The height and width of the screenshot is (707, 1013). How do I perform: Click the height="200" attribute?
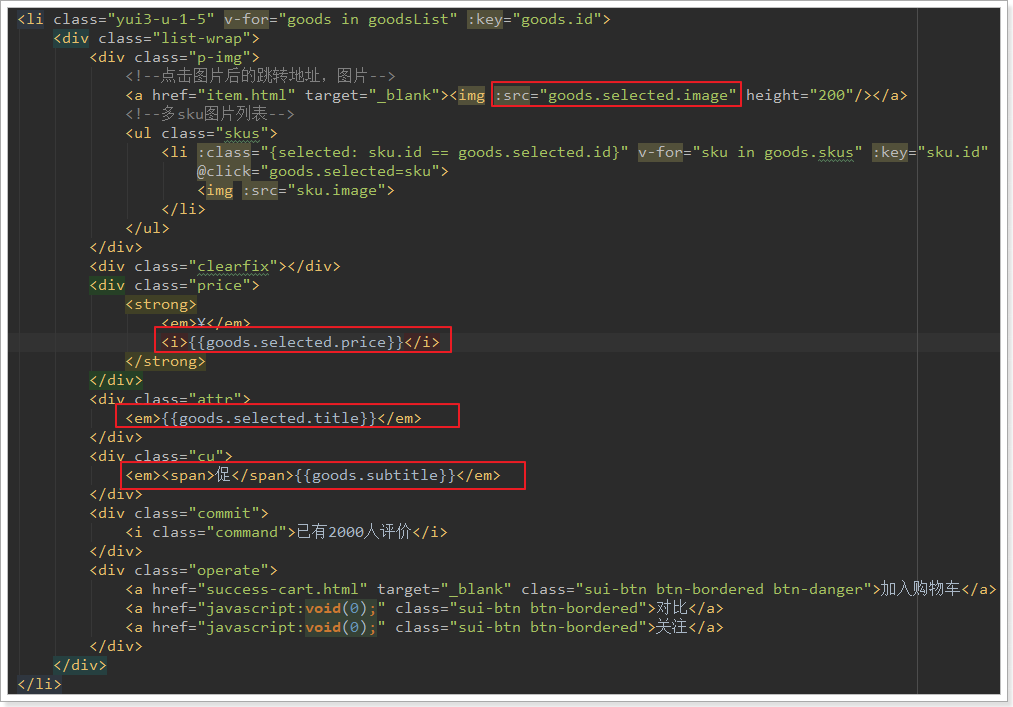click(796, 95)
